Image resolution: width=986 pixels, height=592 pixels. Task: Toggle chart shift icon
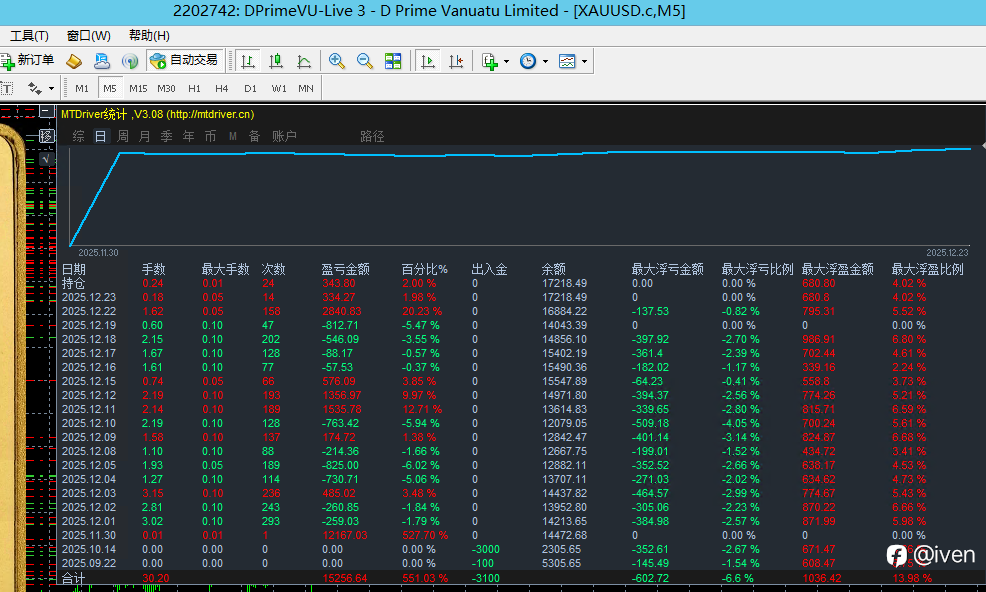coord(456,61)
